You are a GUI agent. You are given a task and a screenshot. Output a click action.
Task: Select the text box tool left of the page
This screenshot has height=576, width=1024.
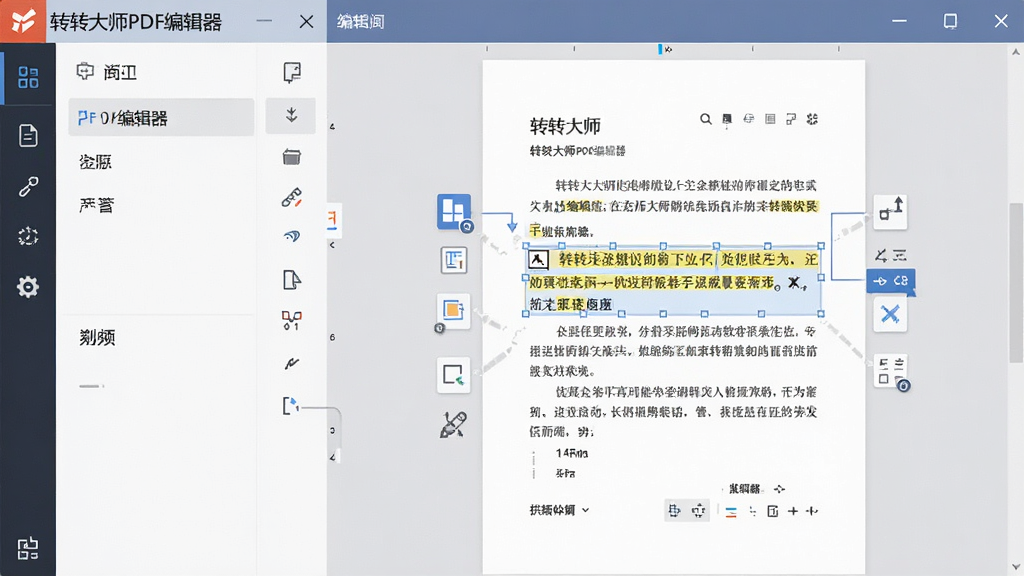coord(454,260)
